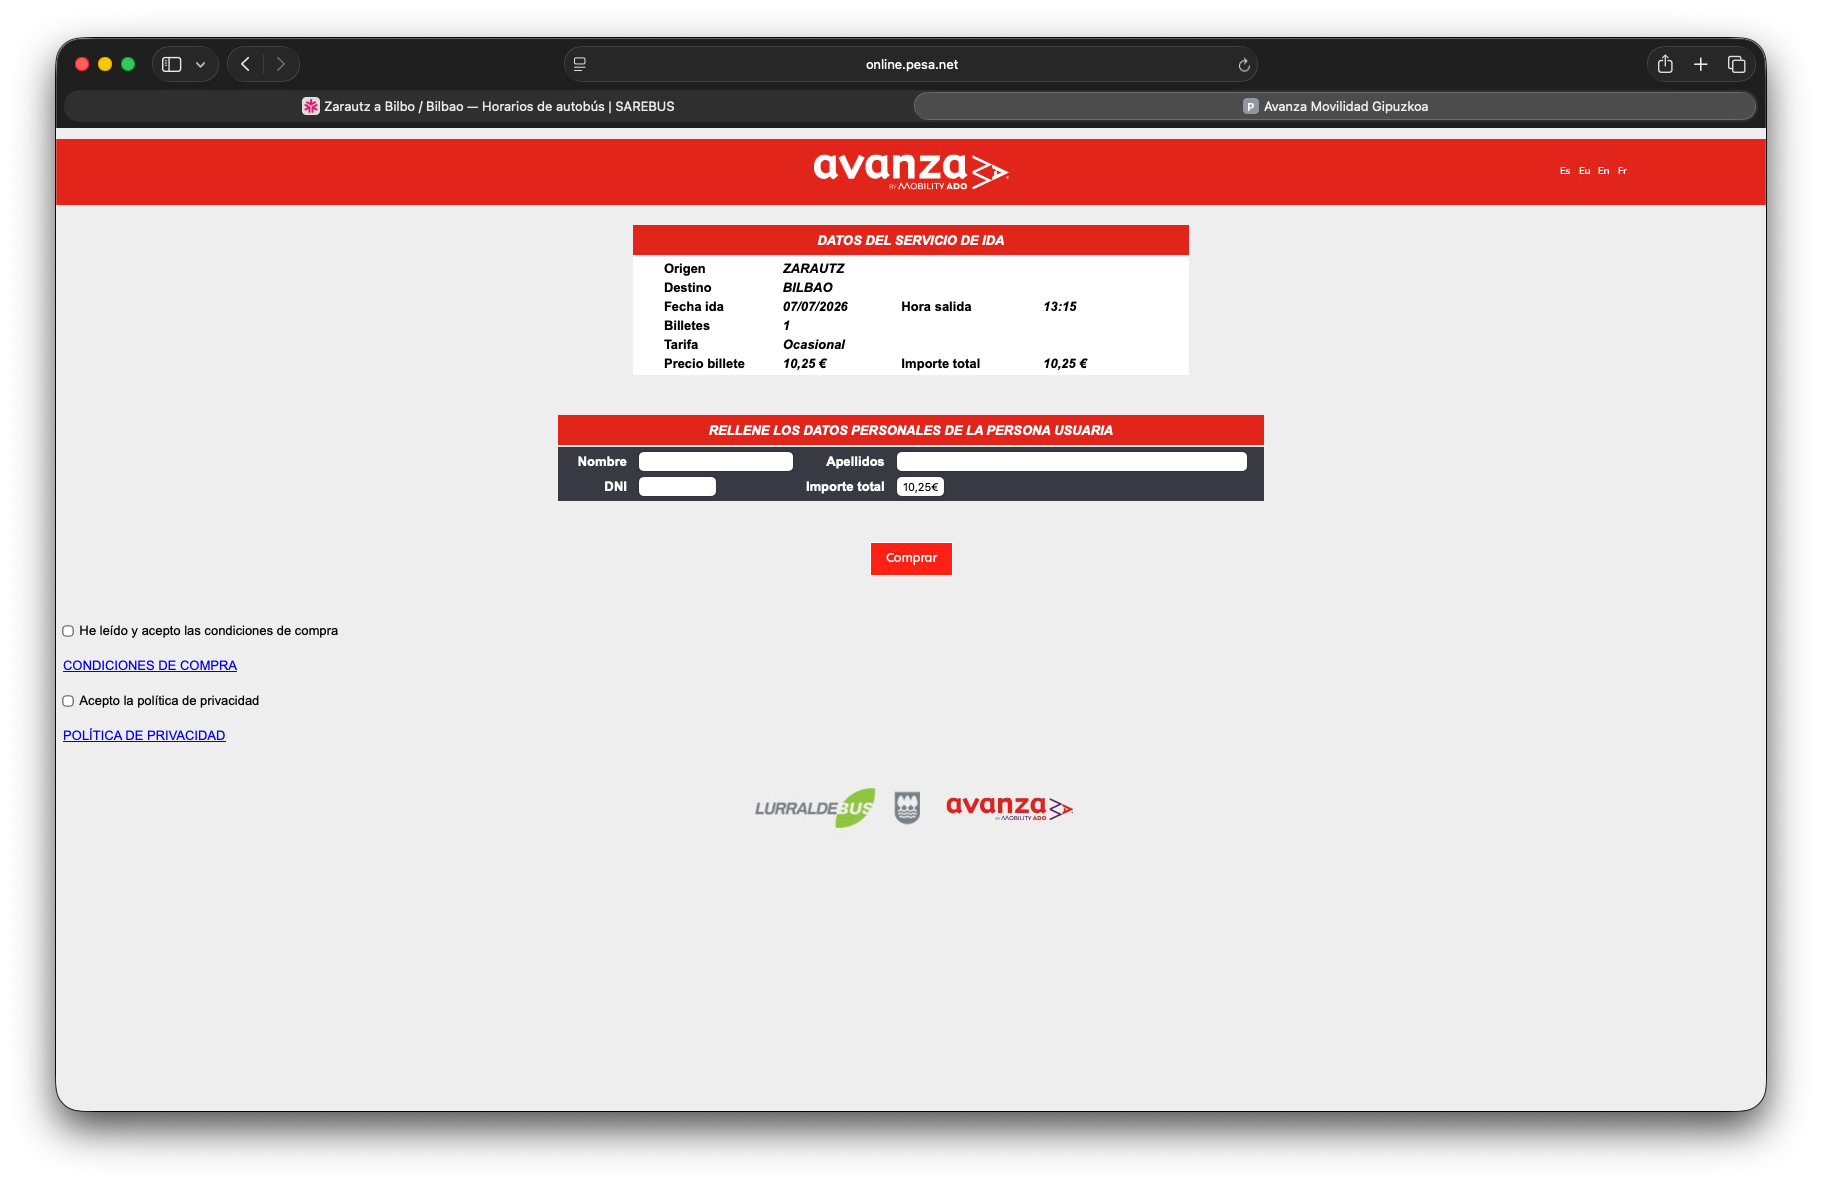
Task: Select the Ocasional tarifa value
Action: coord(814,344)
